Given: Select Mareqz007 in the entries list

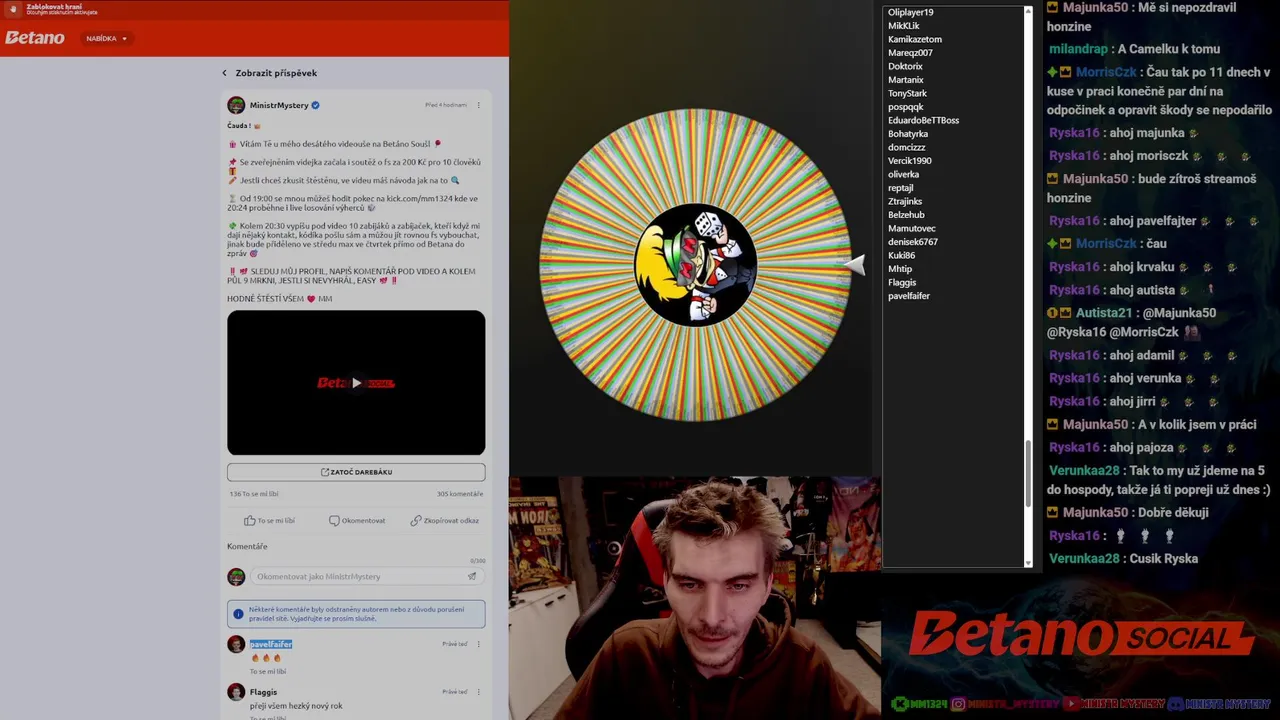Looking at the screenshot, I should (910, 53).
